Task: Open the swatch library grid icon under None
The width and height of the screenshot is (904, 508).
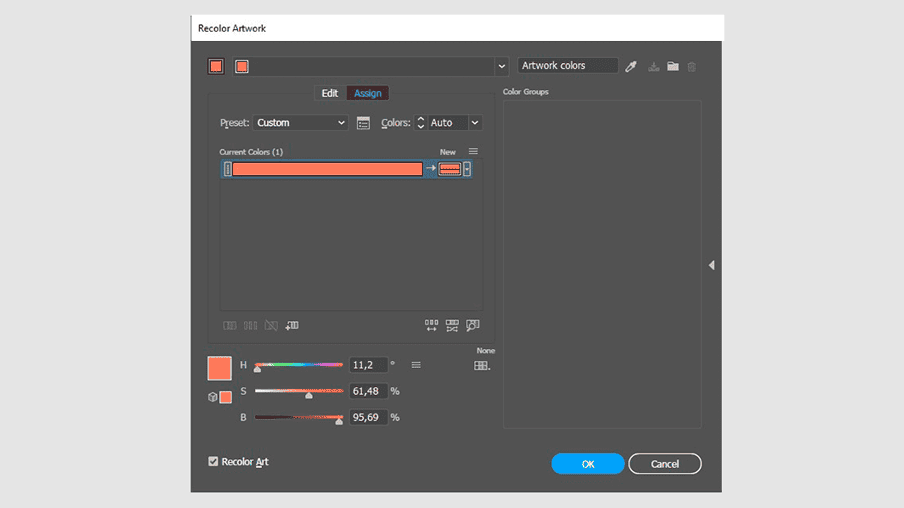Action: [482, 366]
